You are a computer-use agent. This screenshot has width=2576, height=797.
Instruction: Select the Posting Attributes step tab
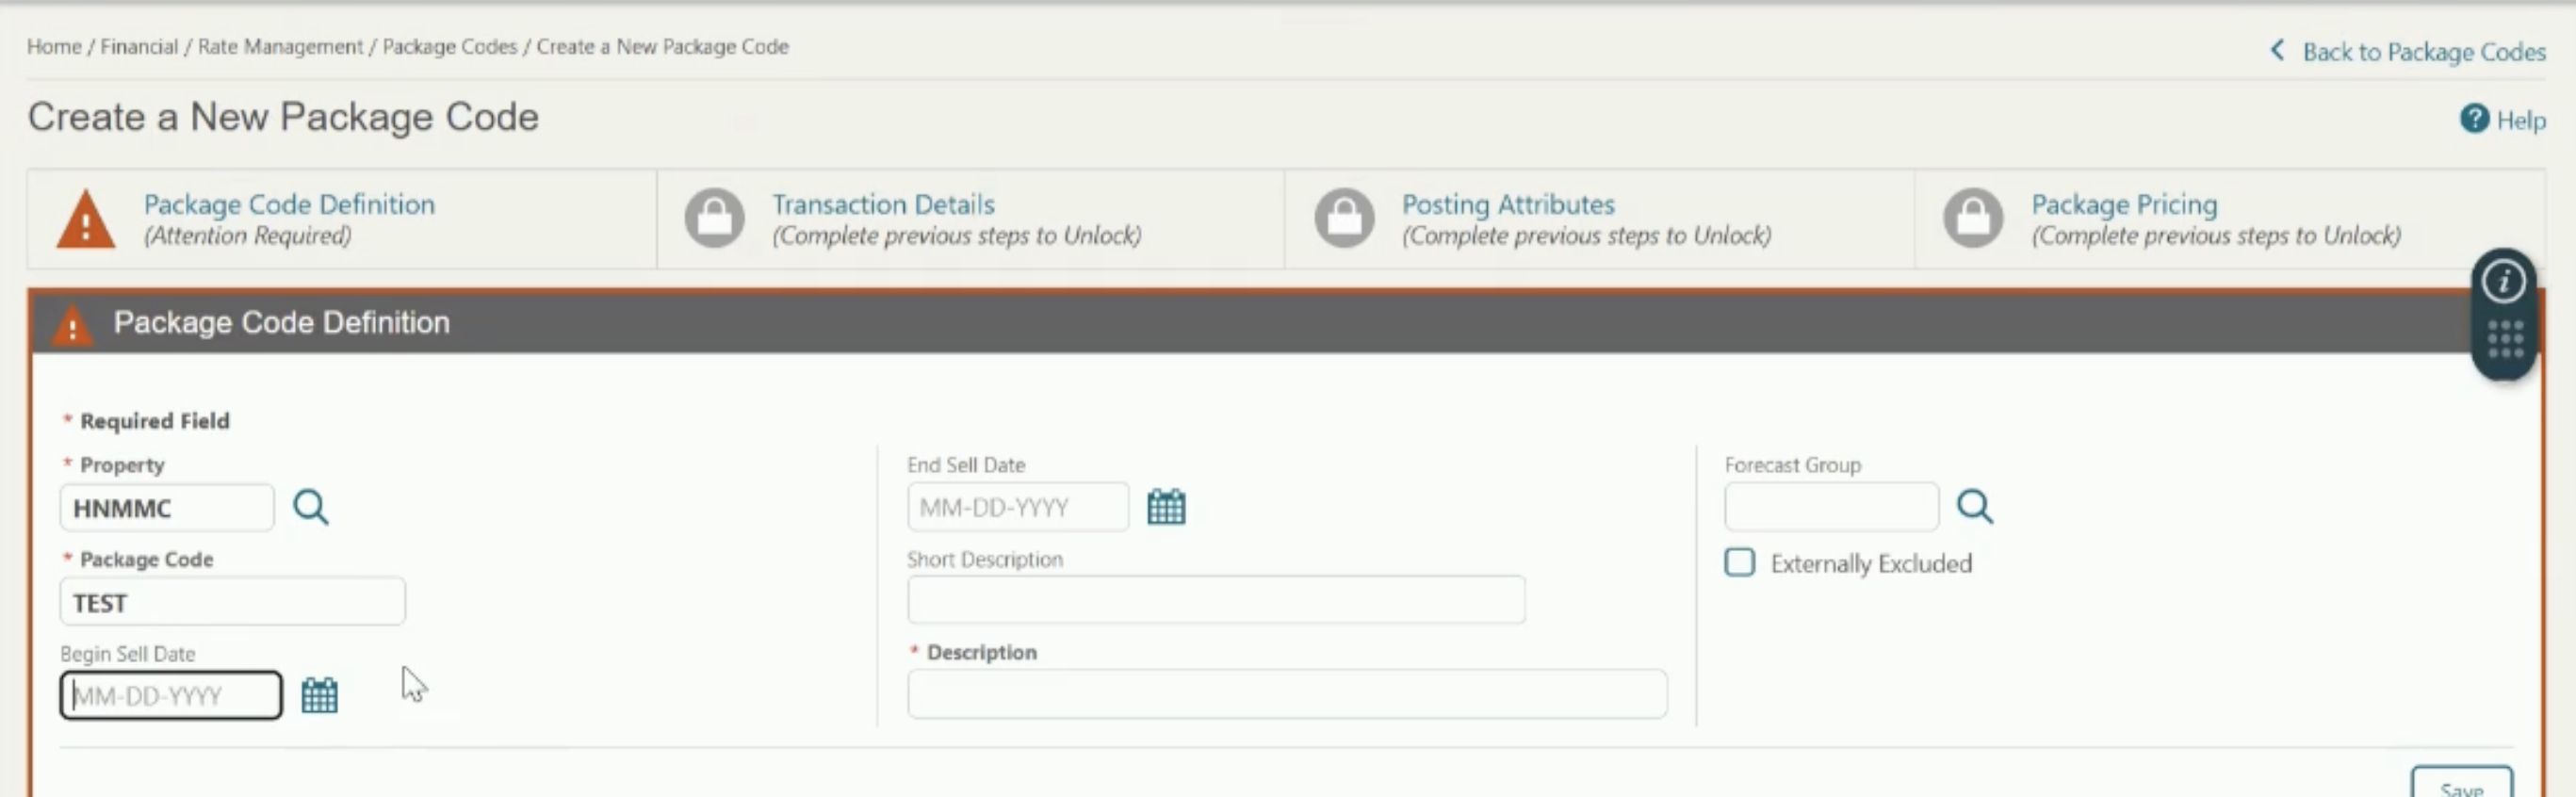tap(1599, 219)
